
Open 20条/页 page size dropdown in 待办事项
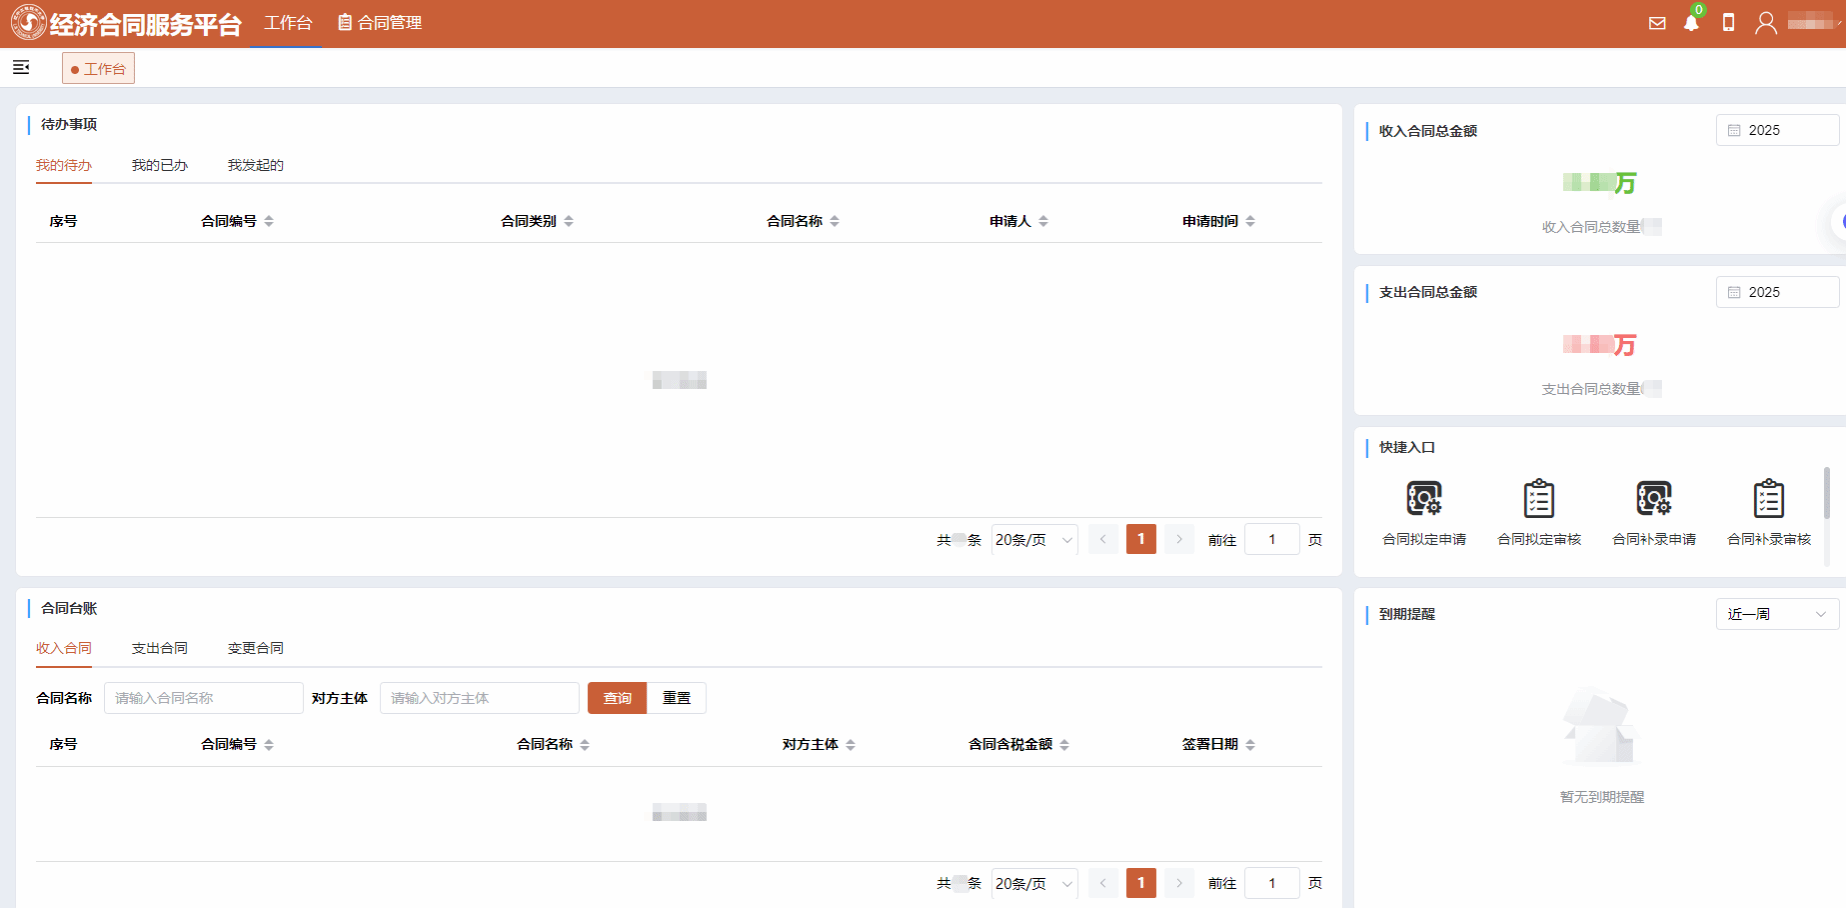1034,540
